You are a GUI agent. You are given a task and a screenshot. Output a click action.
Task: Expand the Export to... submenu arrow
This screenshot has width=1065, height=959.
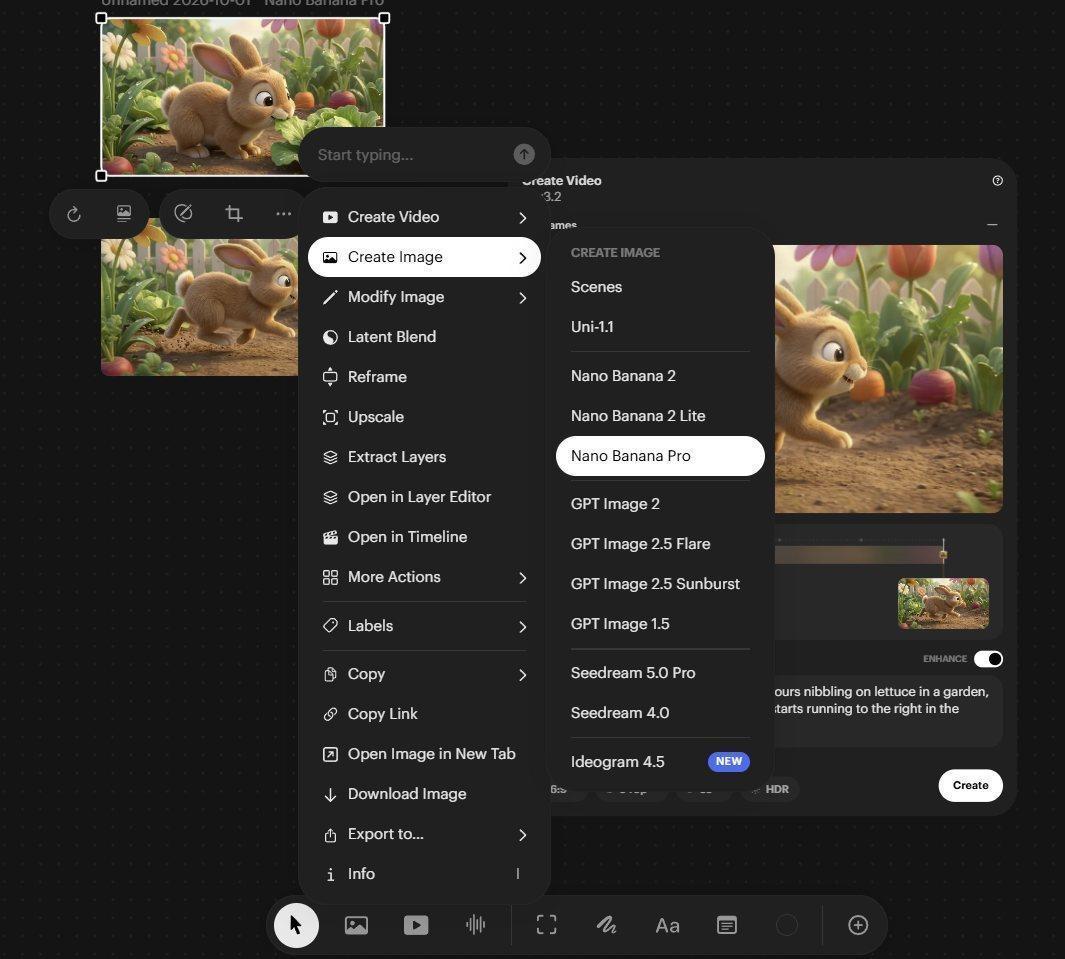(x=522, y=835)
